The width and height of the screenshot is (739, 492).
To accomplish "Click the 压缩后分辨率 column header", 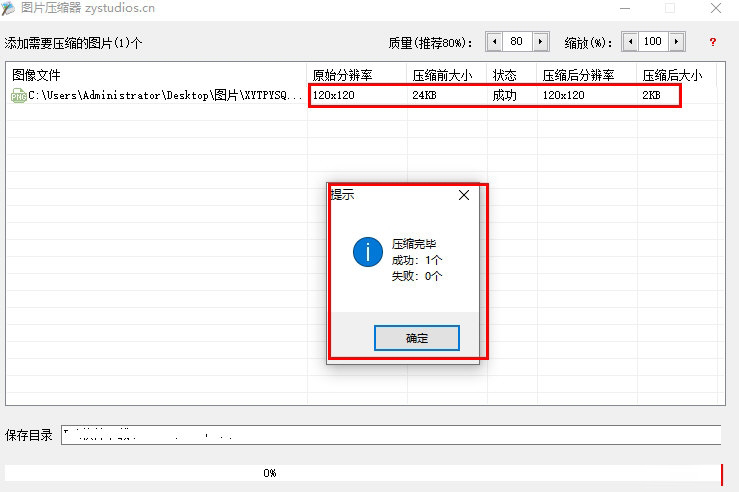I will point(587,75).
